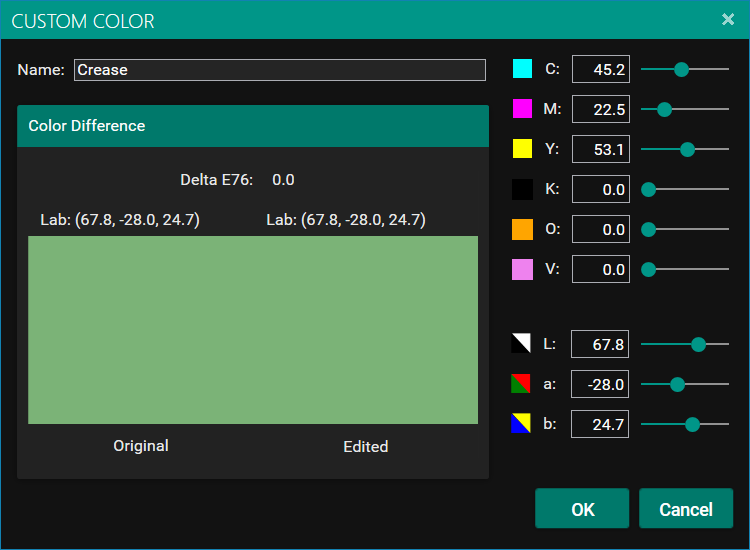Click the K channel slider handle
This screenshot has width=750, height=550.
(x=648, y=189)
